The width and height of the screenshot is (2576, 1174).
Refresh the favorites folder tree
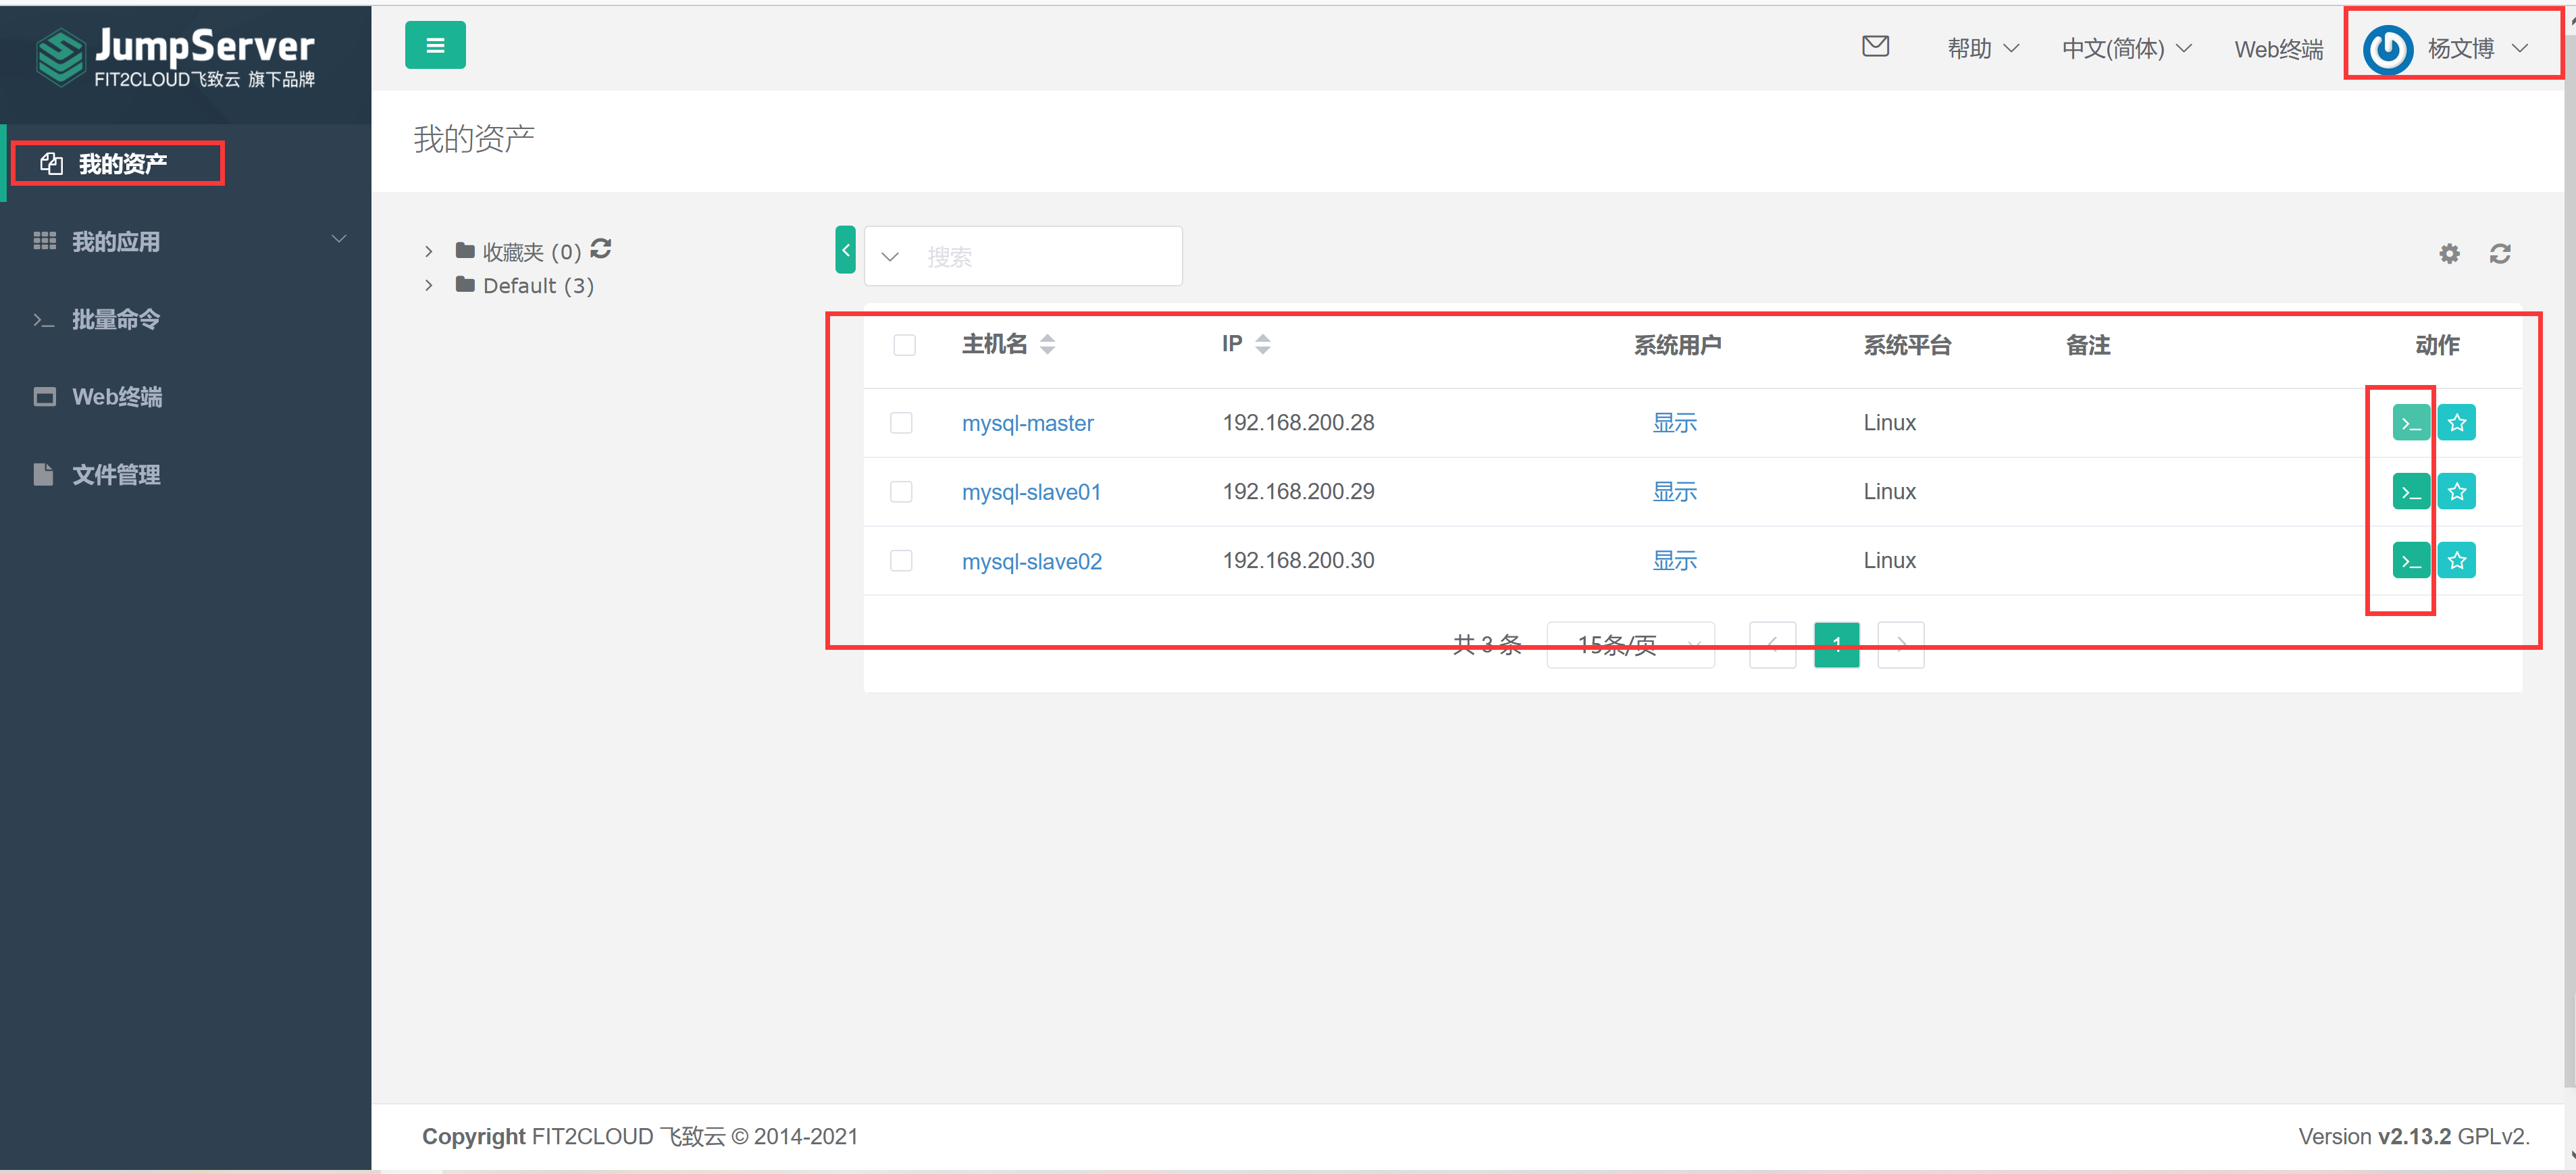coord(601,248)
